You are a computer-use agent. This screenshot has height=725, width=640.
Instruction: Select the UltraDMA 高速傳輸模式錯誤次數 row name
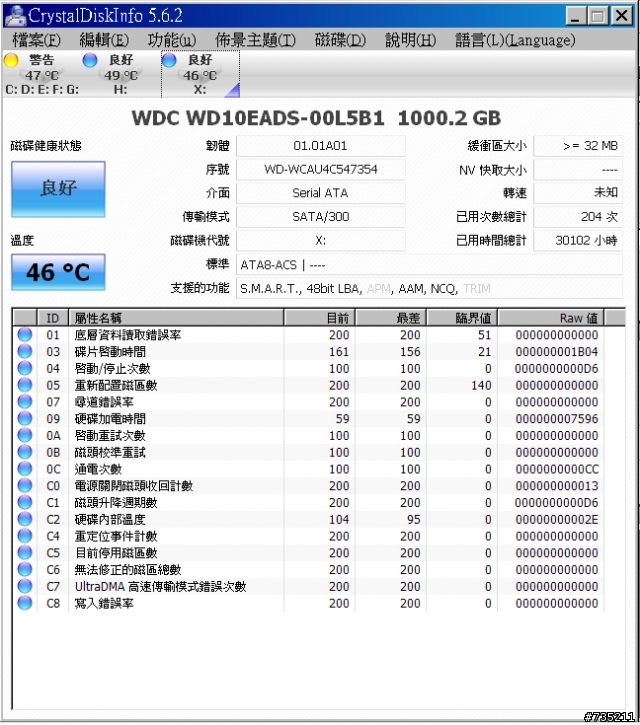[160, 587]
